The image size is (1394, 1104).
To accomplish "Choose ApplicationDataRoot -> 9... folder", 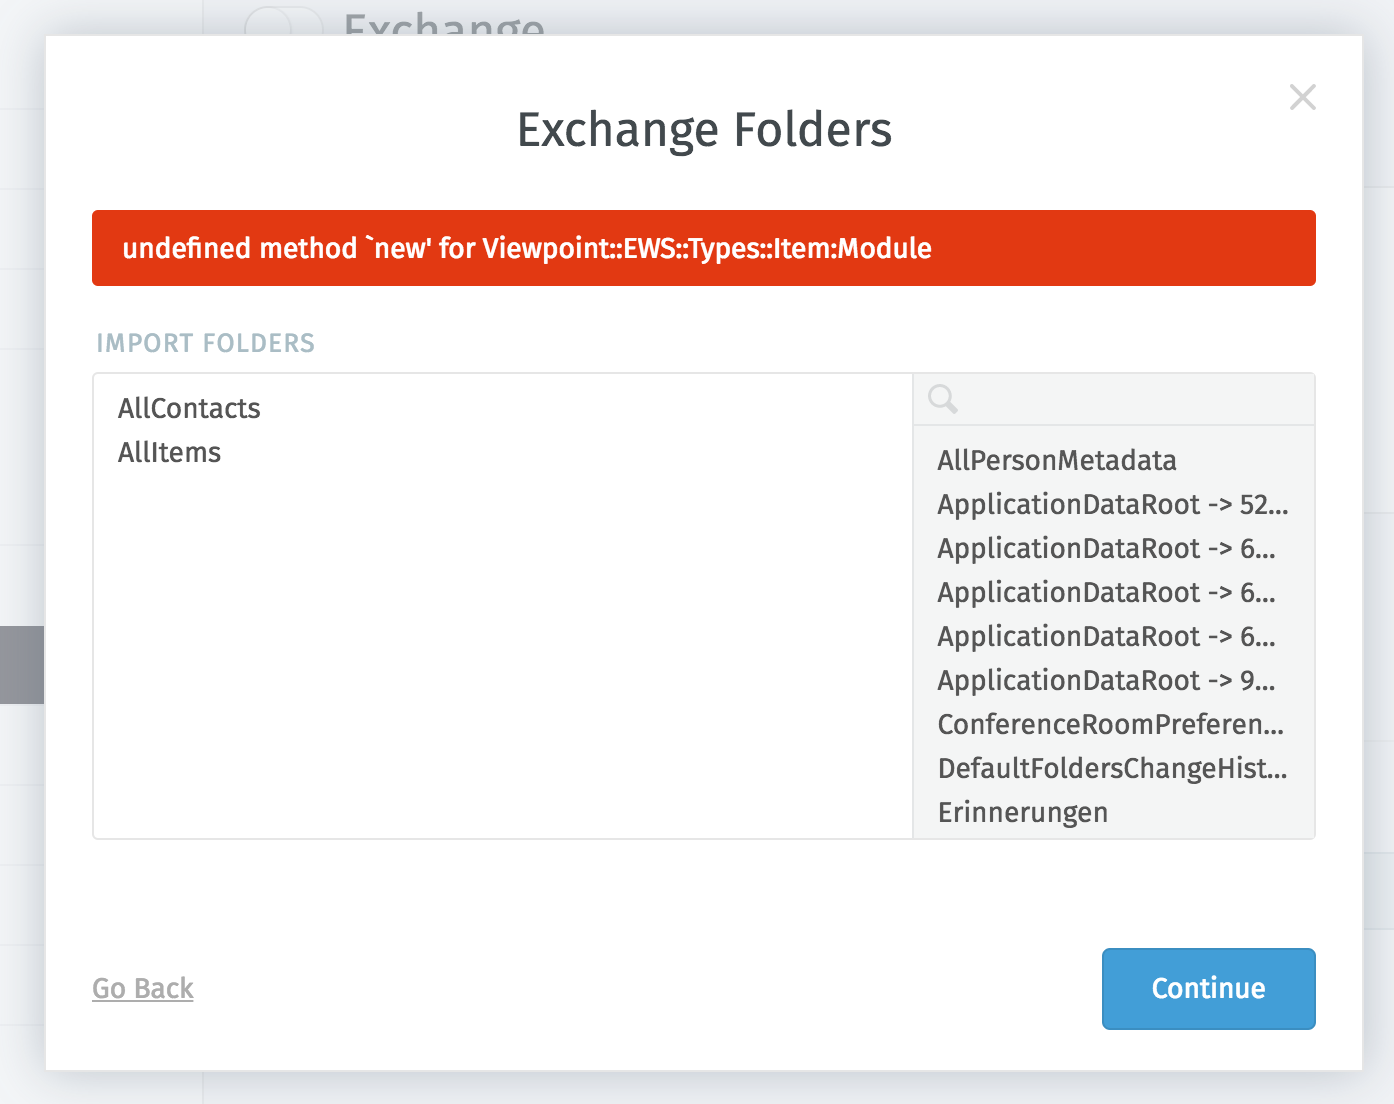I will click(x=1106, y=680).
